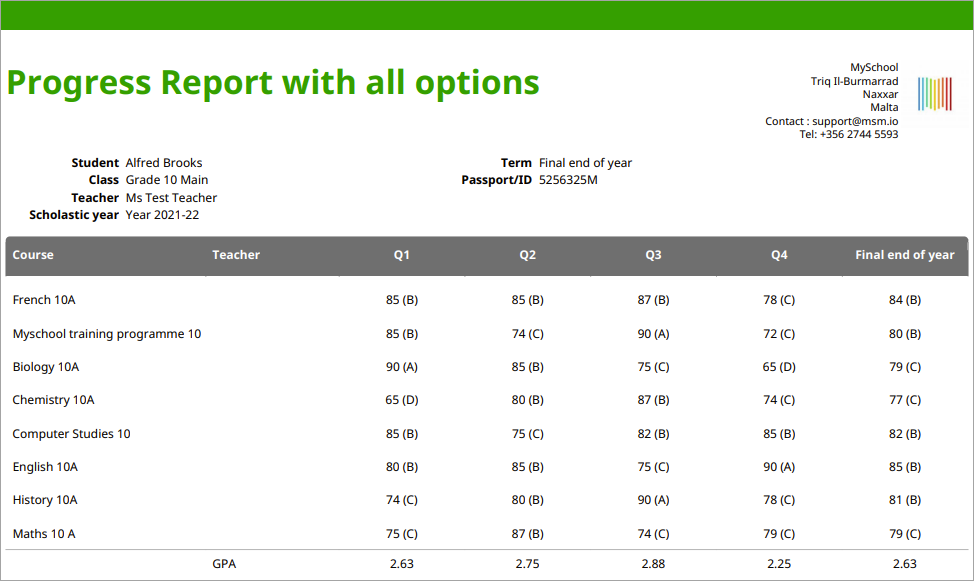Click the student name Alfred Brooks
Image resolution: width=974 pixels, height=581 pixels.
point(164,163)
